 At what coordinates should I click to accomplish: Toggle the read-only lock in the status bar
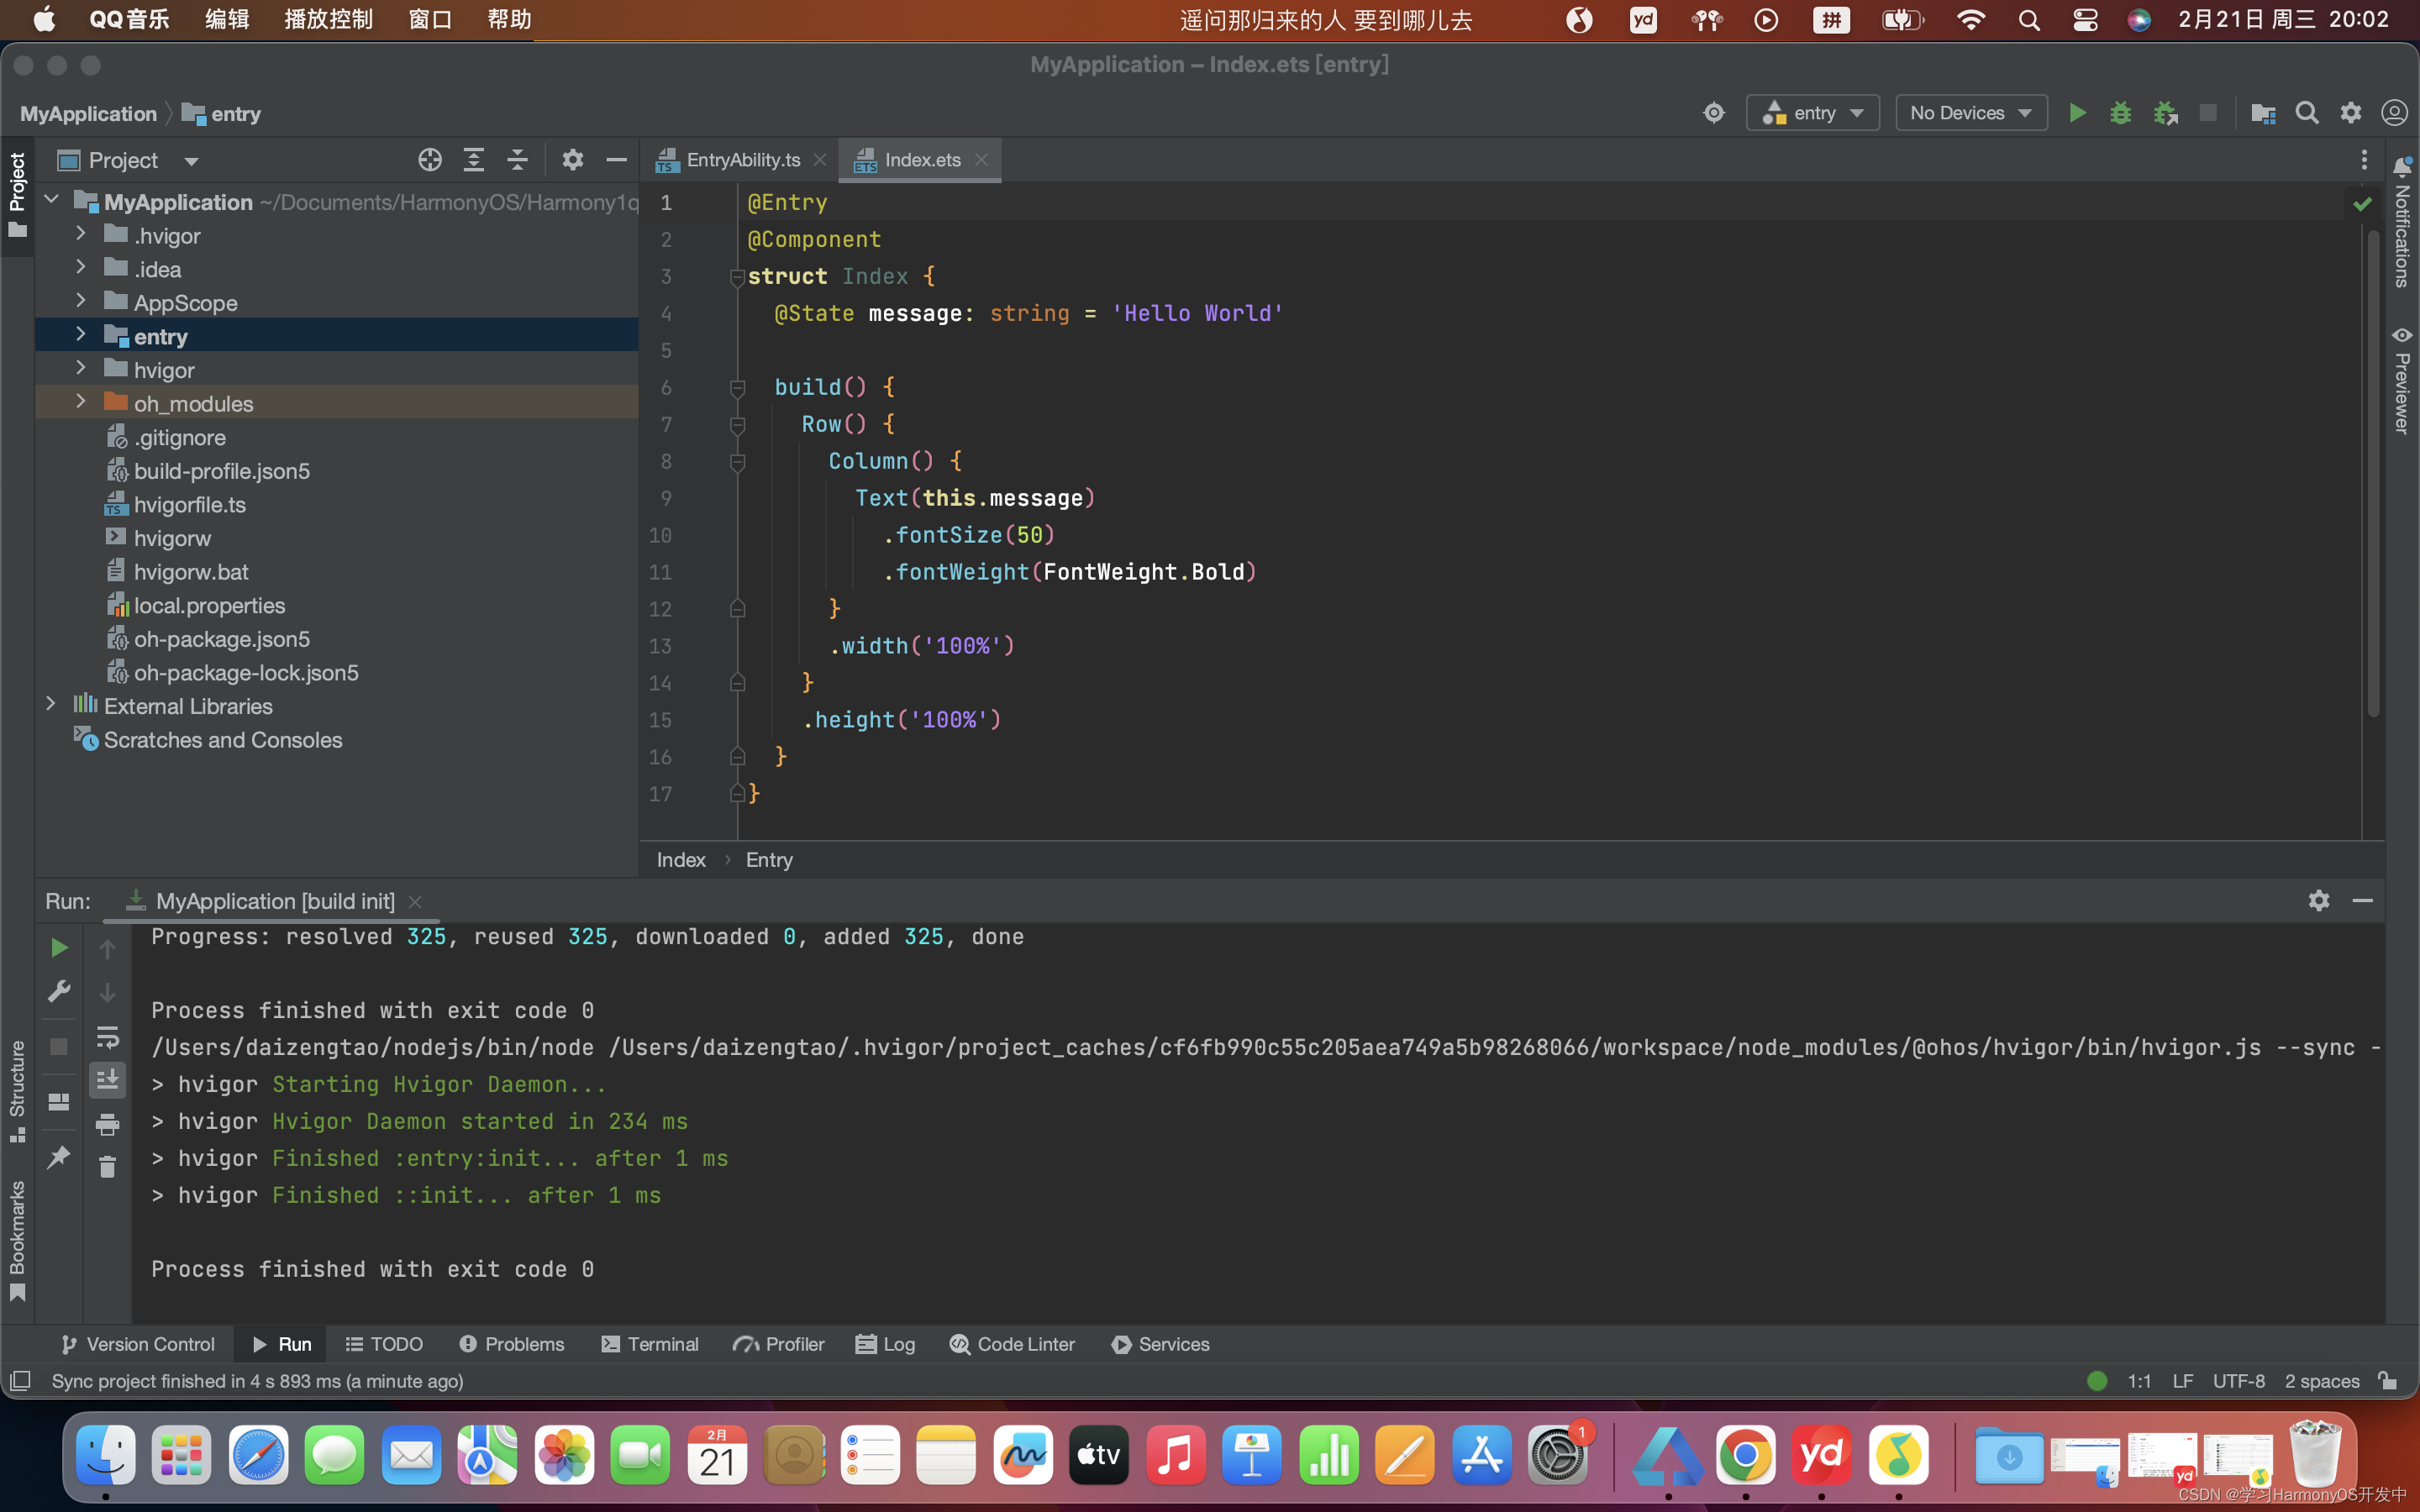tap(2389, 1381)
